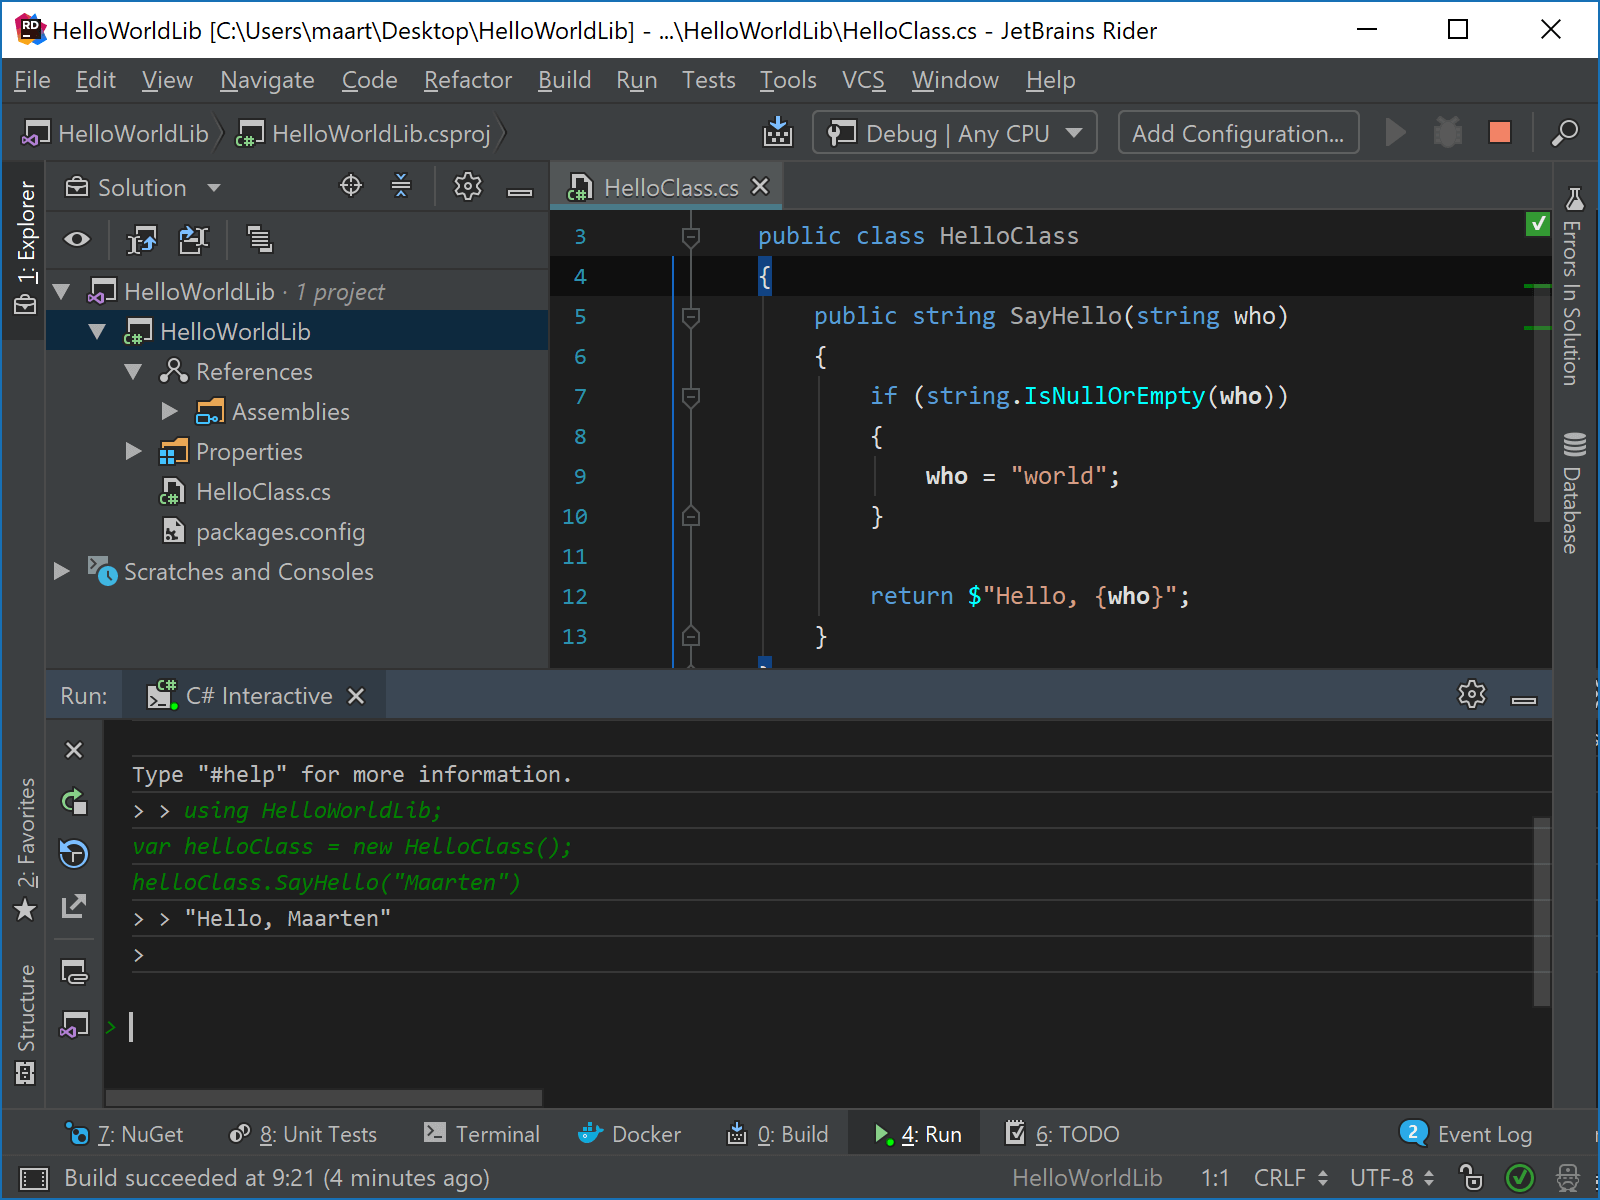Open the Terminal tool window
This screenshot has height=1200, width=1600.
point(481,1134)
